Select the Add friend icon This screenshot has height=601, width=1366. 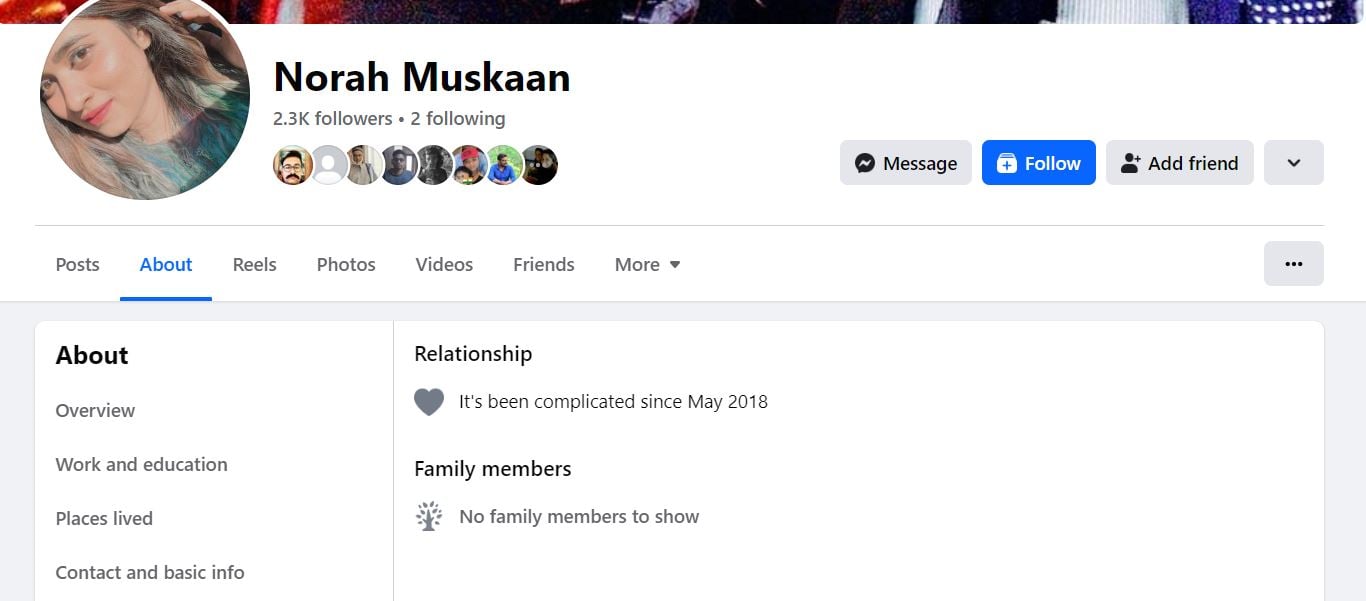pyautogui.click(x=1128, y=162)
